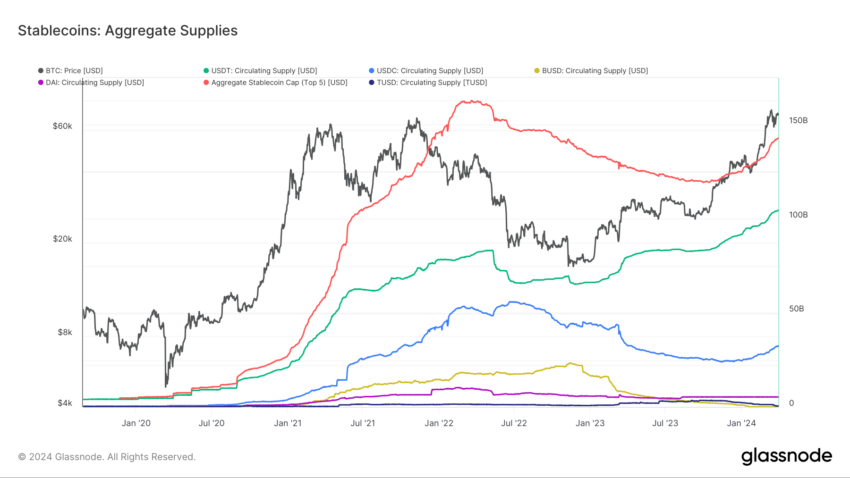Viewport: 850px width, 478px height.
Task: Click the glassnode logo
Action: click(786, 456)
